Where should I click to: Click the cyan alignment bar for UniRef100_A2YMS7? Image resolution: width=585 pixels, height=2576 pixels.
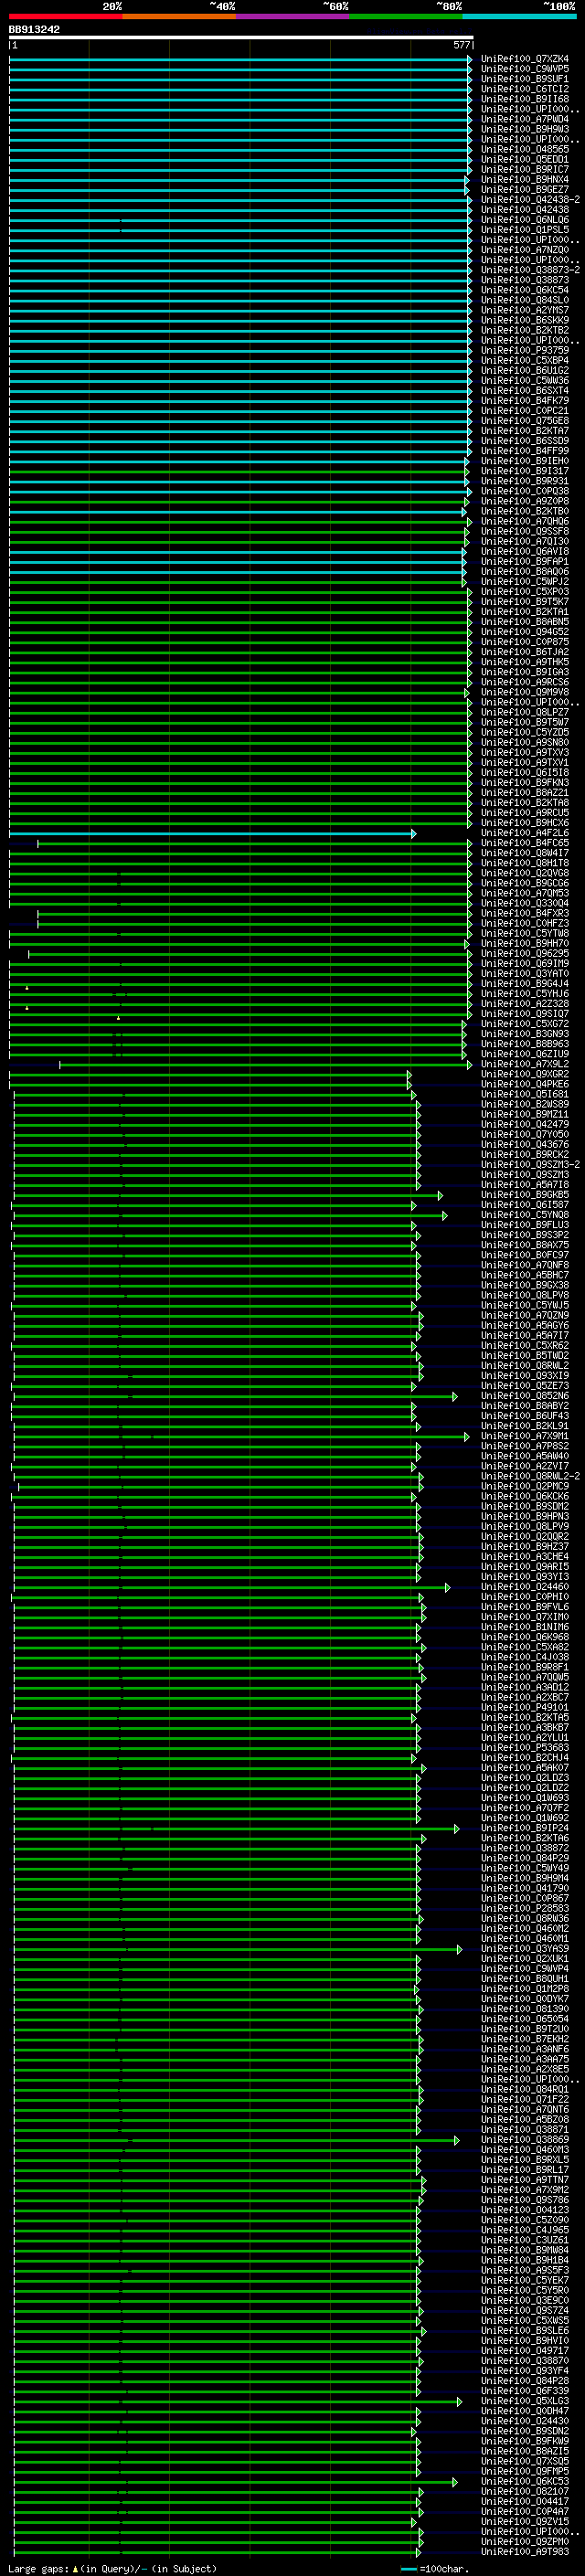(x=240, y=311)
